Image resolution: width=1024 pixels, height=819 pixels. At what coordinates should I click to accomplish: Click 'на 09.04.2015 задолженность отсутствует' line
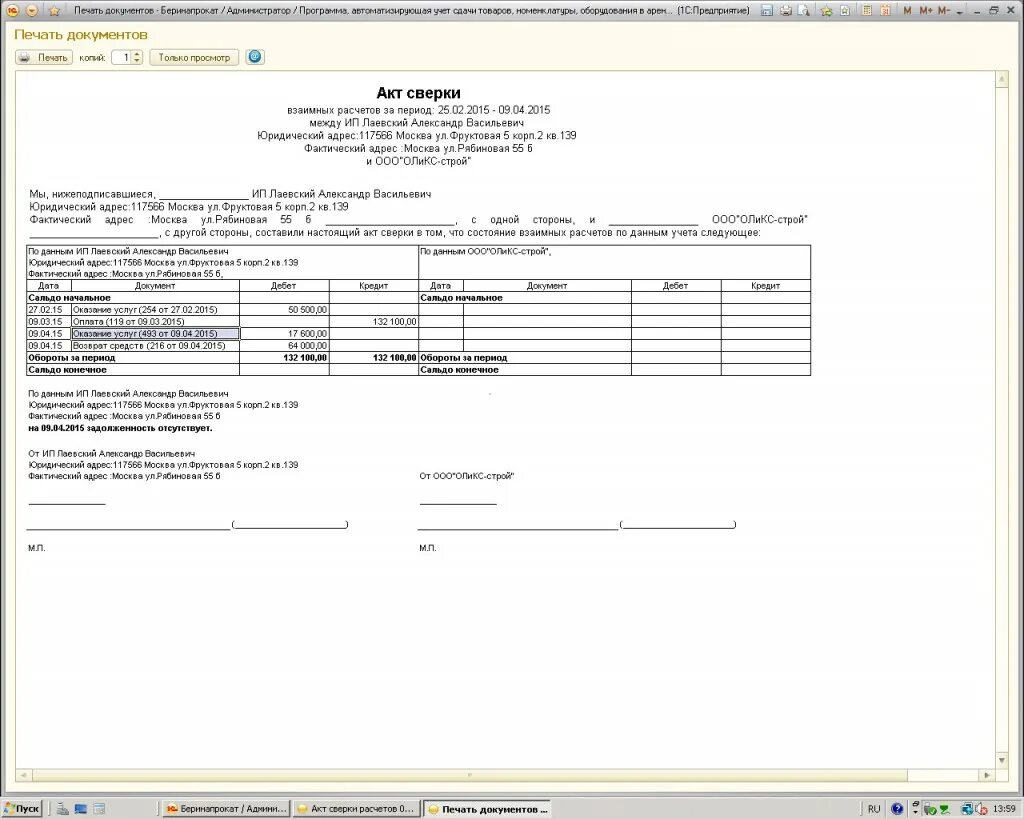(x=120, y=428)
